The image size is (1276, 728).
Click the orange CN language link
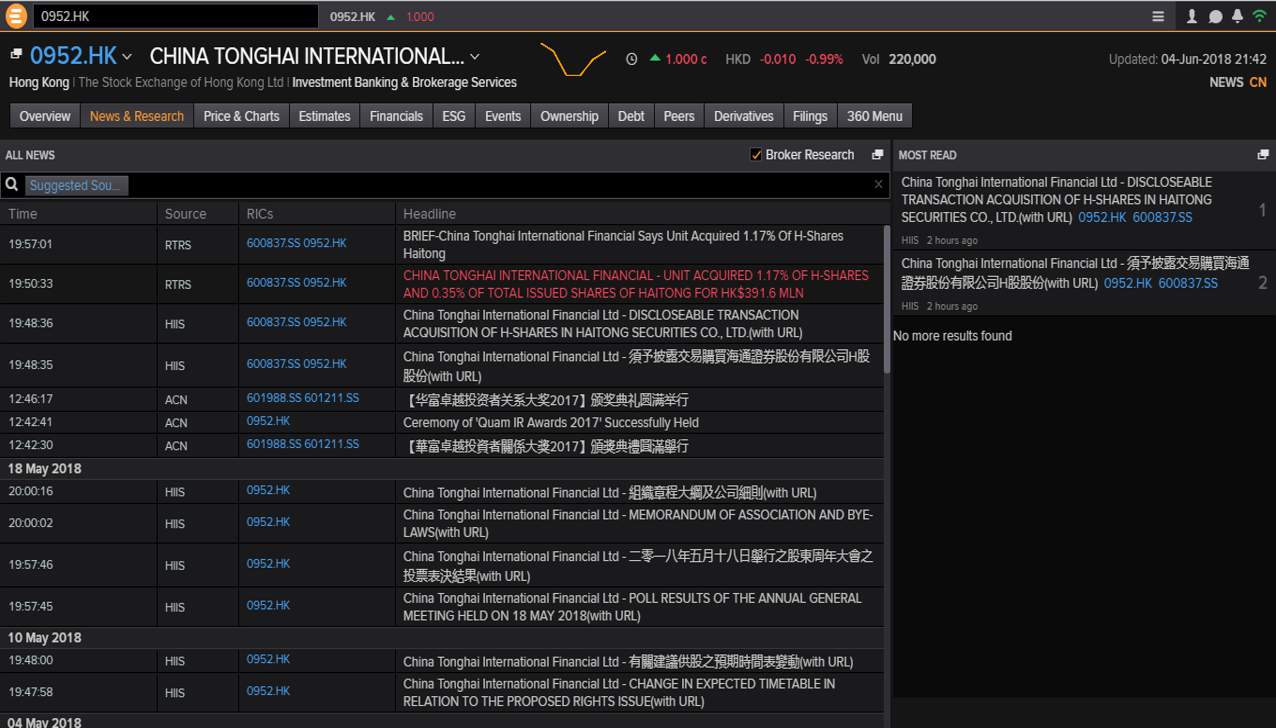(x=1258, y=82)
